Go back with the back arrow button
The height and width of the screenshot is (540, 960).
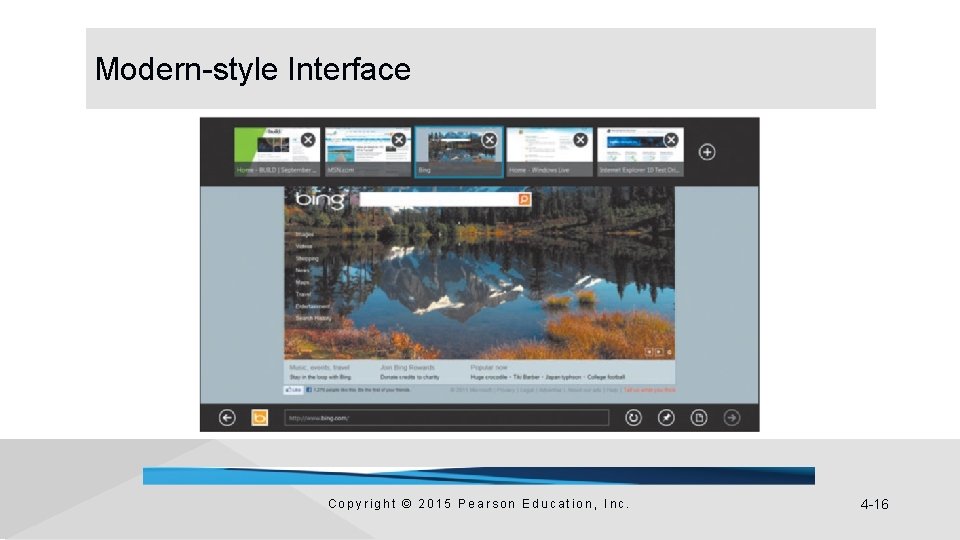coord(227,418)
